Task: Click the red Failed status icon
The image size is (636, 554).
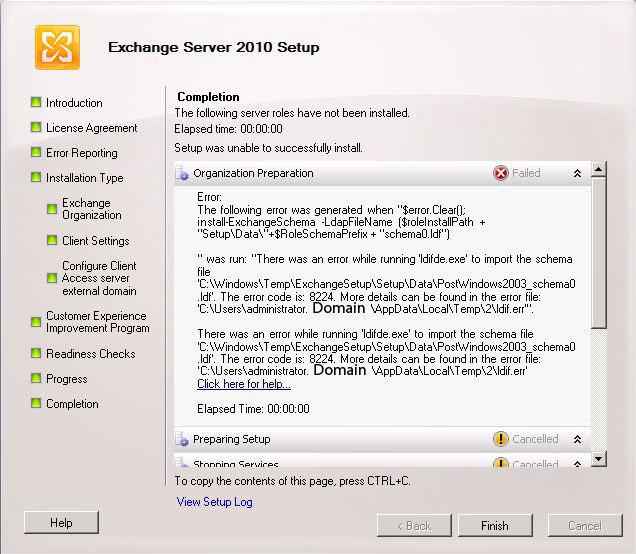Action: pyautogui.click(x=501, y=173)
